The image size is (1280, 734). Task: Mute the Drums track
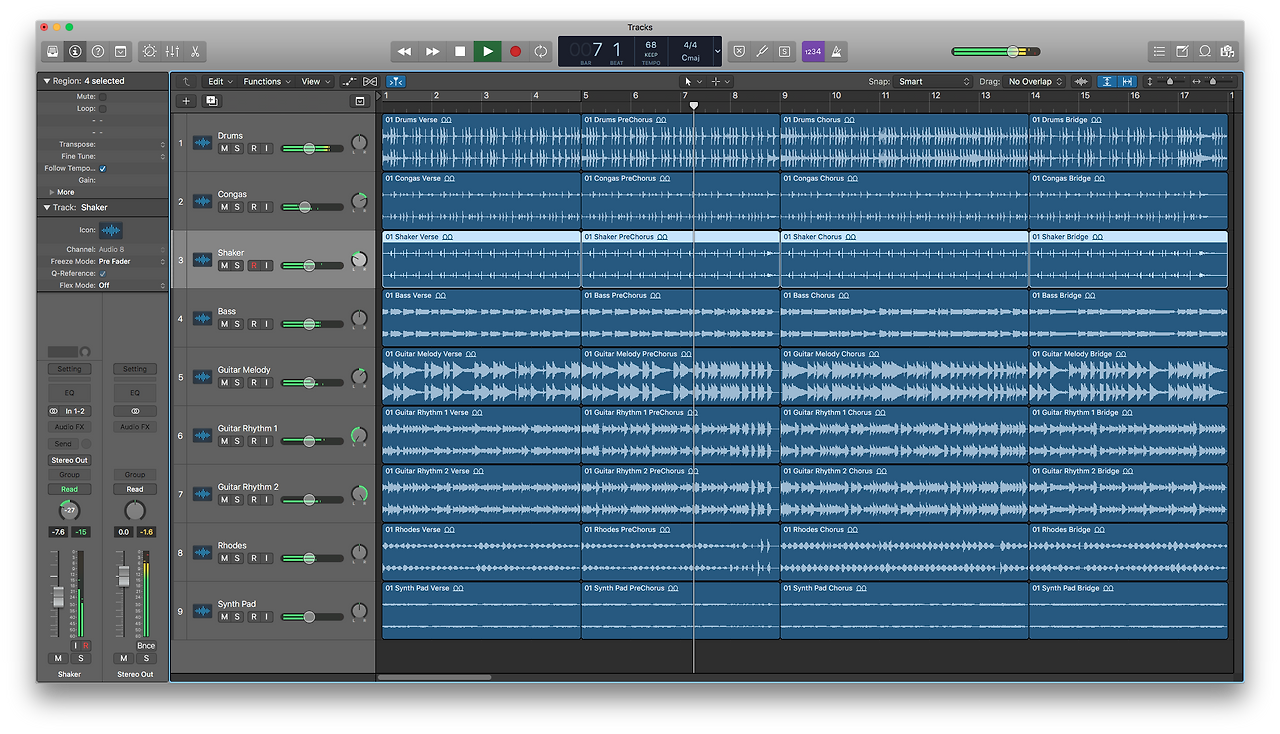pyautogui.click(x=224, y=148)
